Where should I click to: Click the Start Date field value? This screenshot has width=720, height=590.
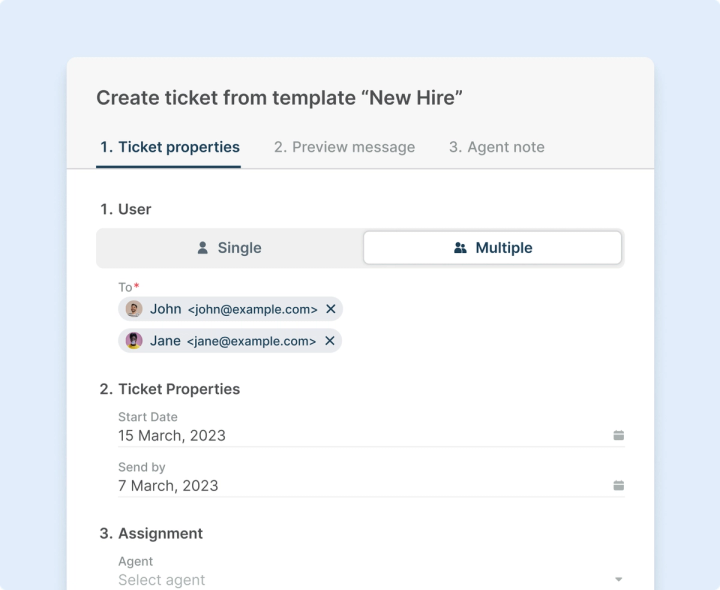(172, 436)
